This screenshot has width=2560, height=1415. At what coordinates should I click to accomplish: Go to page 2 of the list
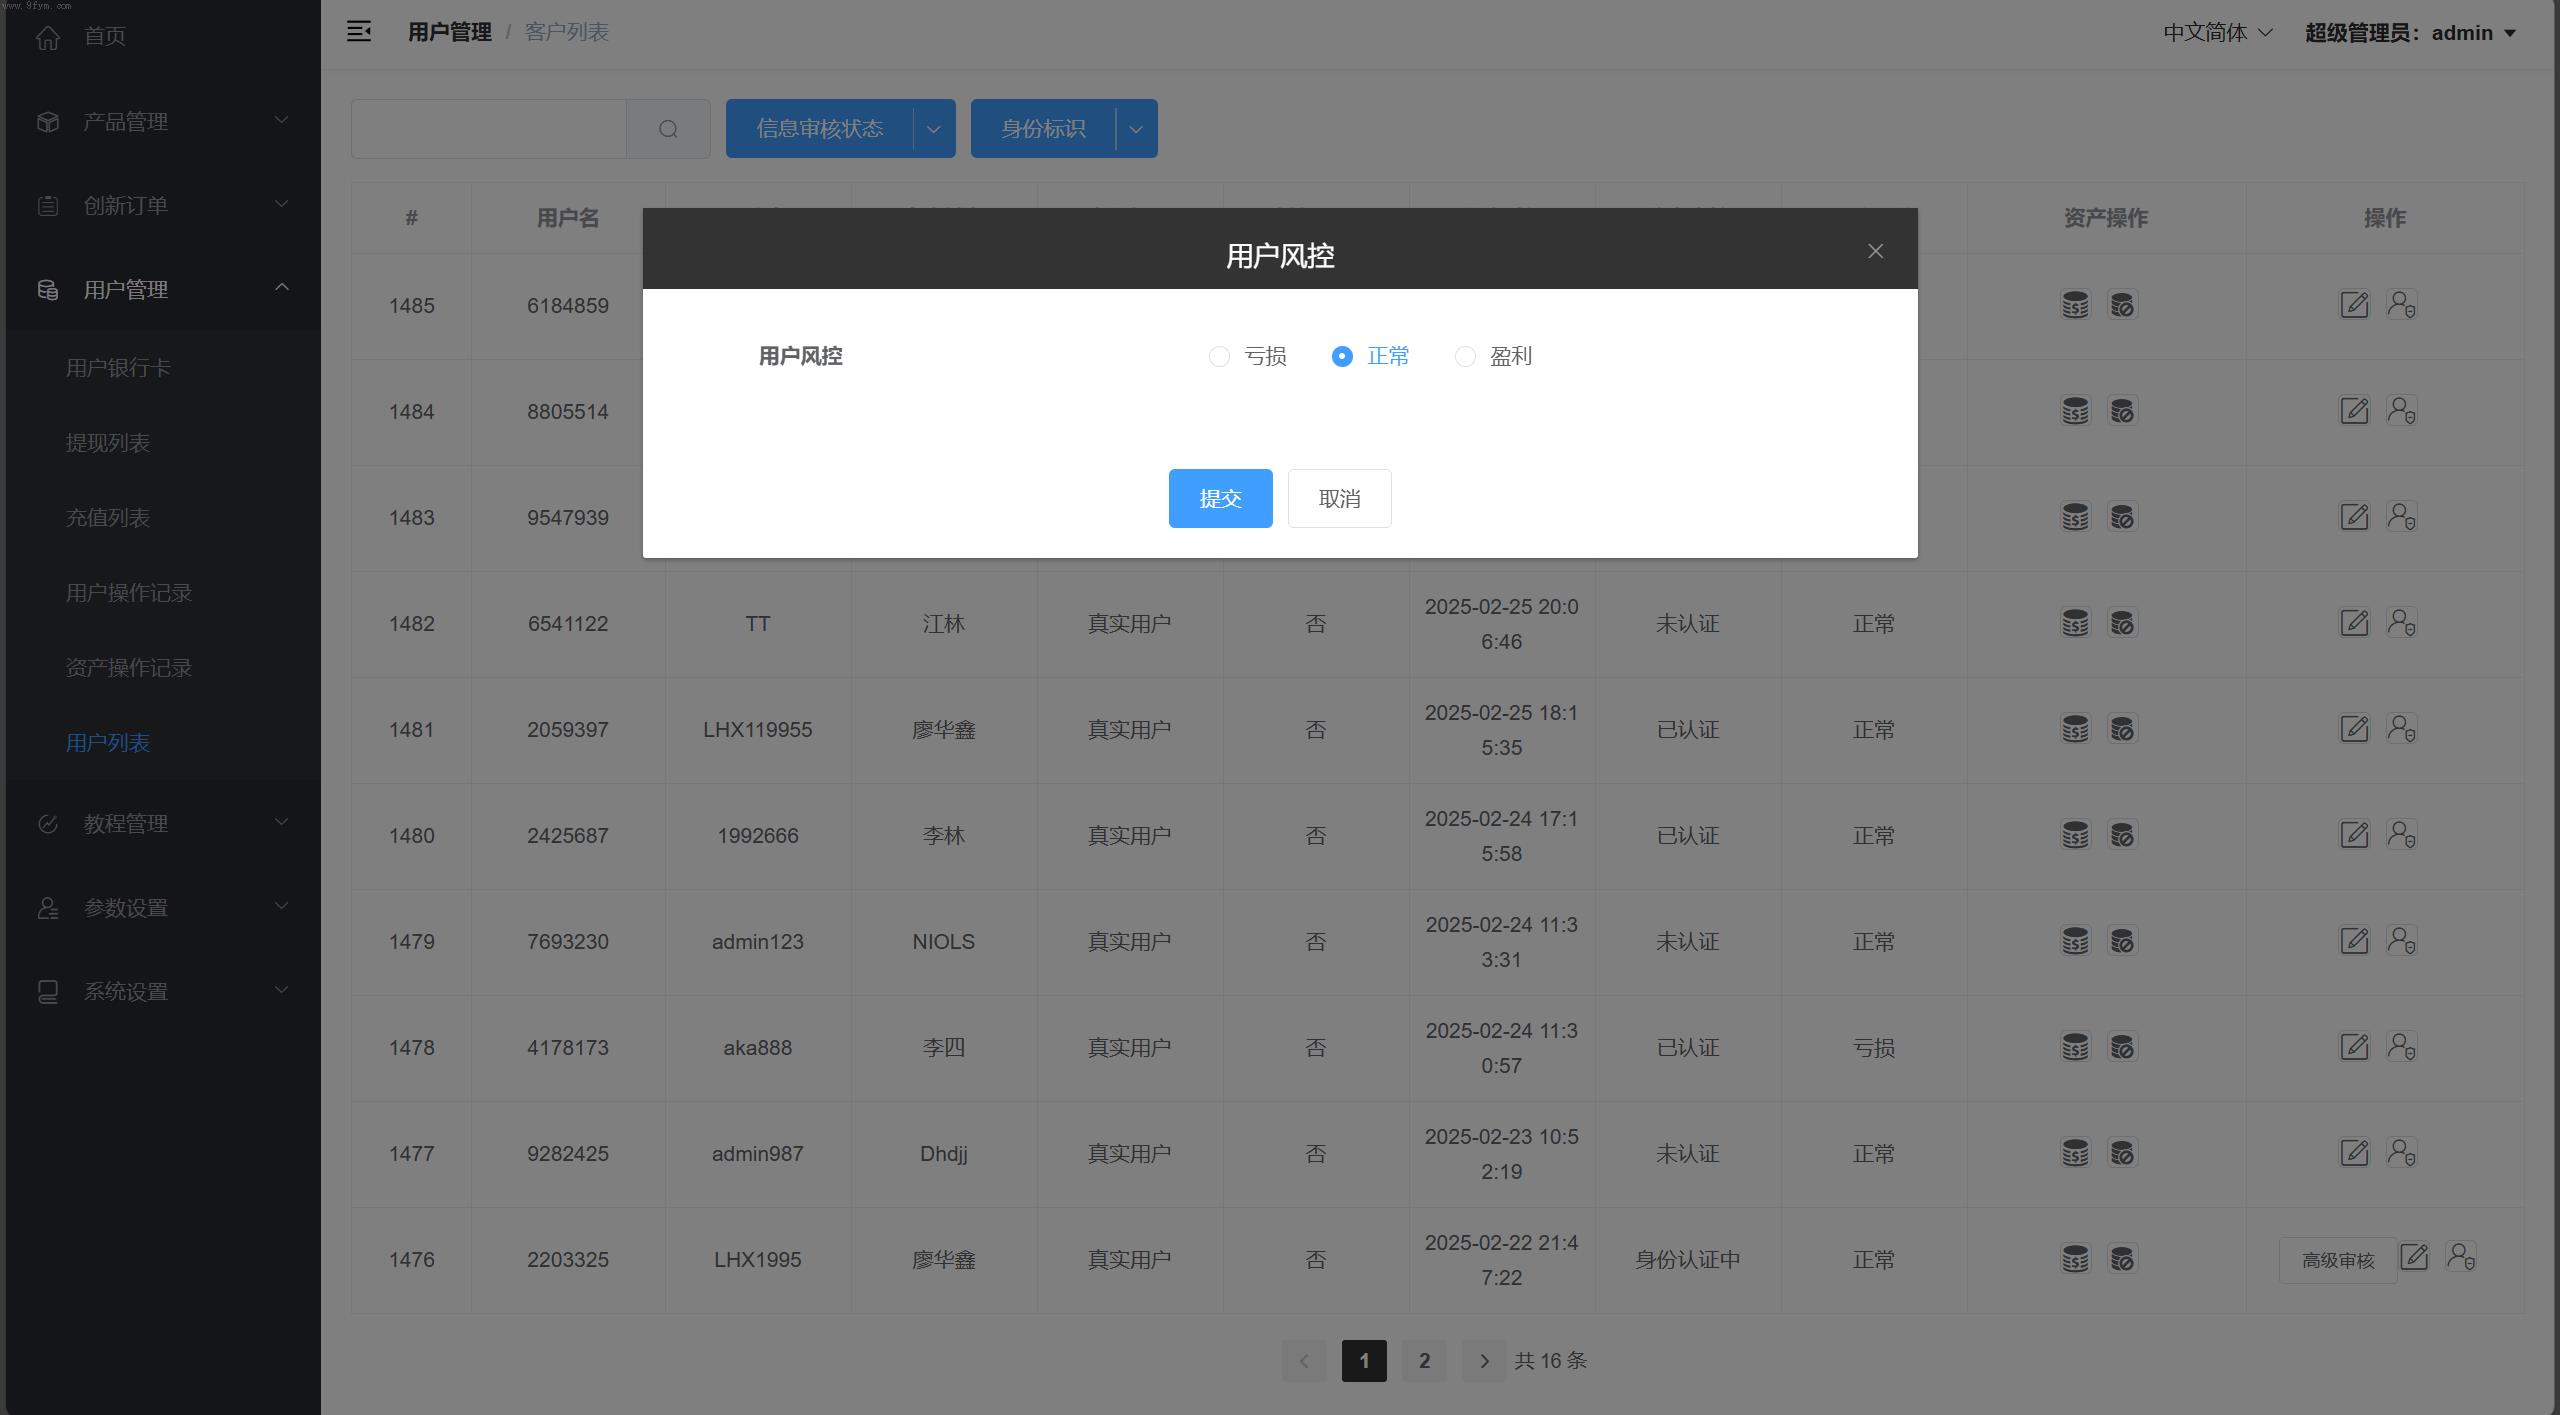(x=1424, y=1361)
